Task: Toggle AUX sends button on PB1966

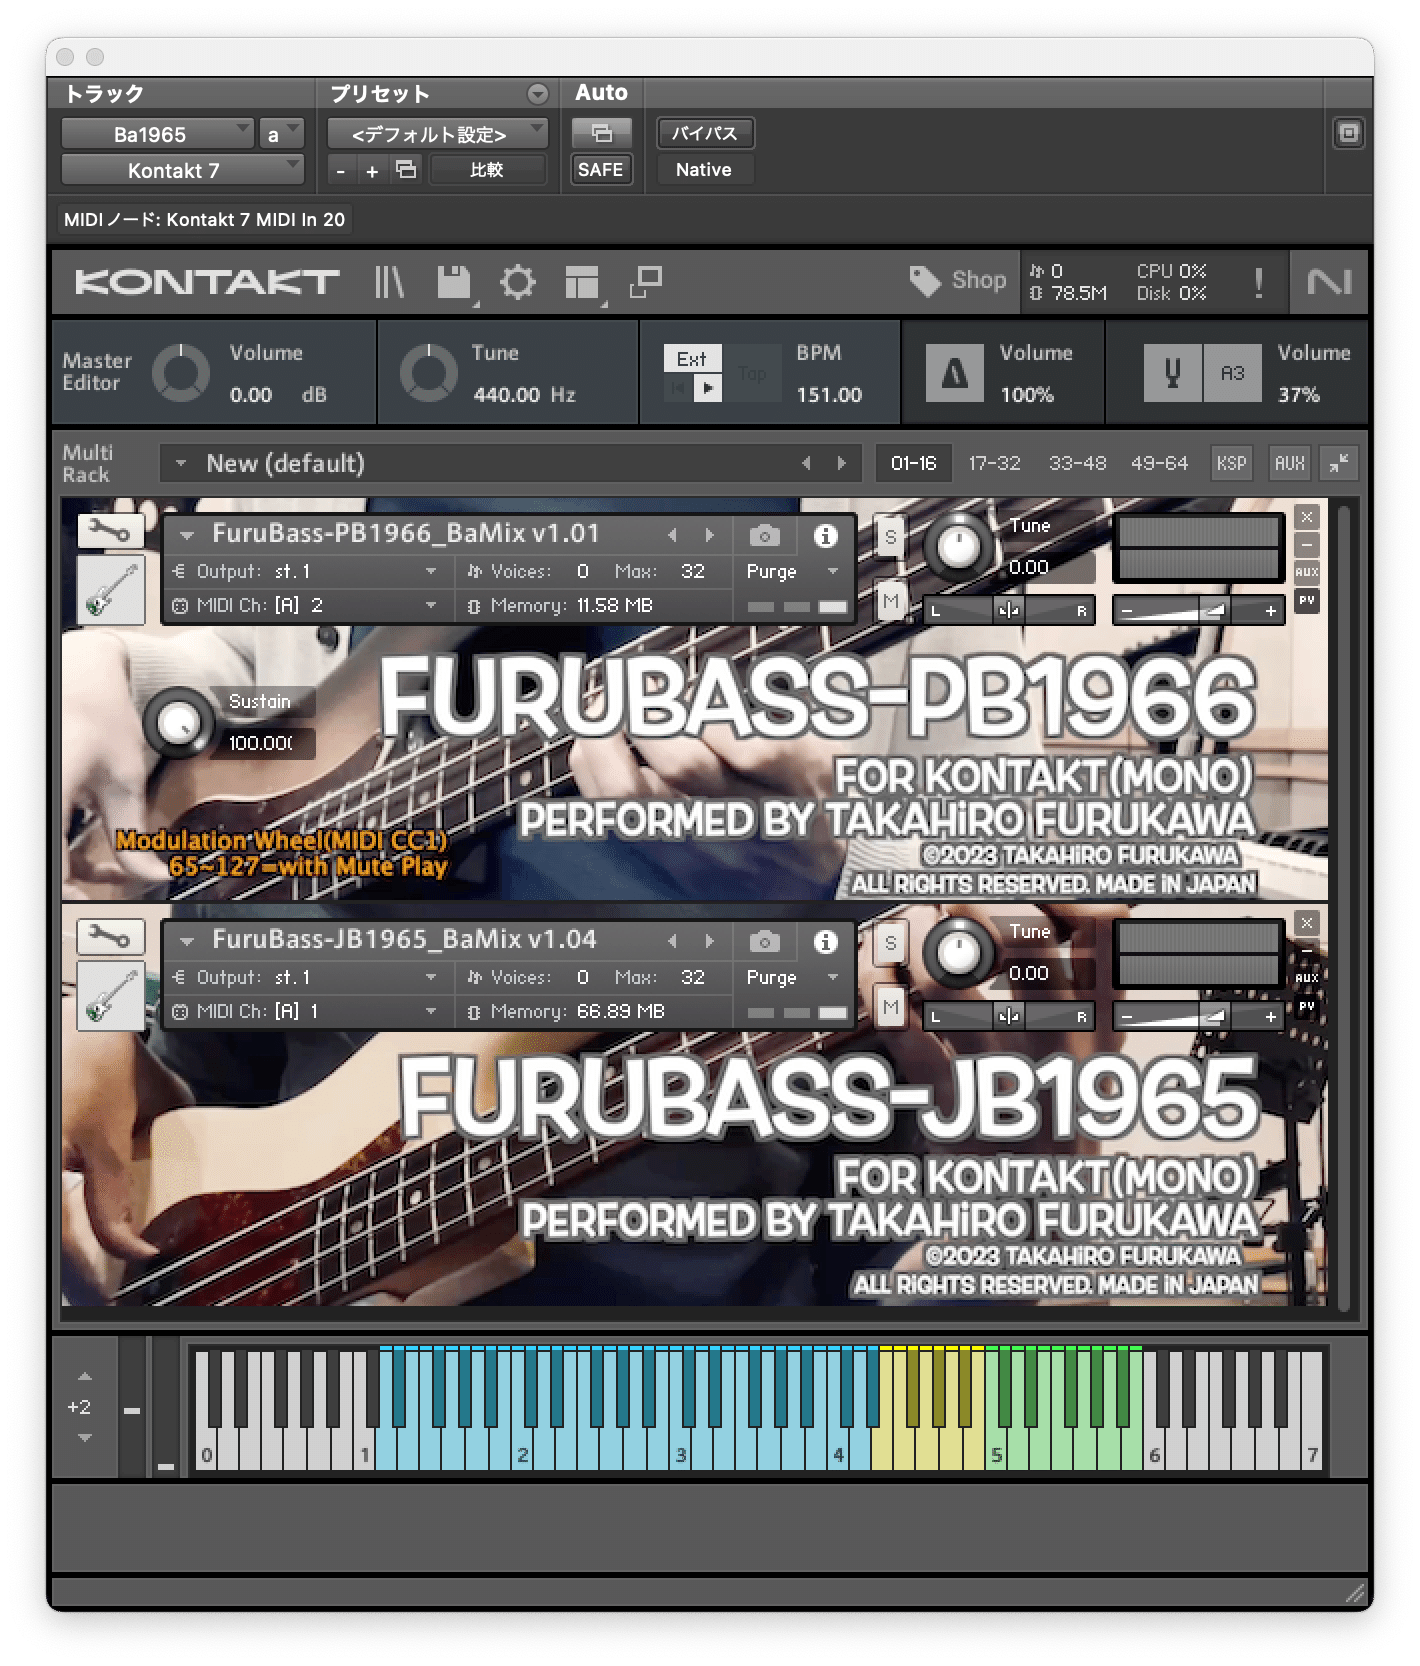Action: [1307, 572]
